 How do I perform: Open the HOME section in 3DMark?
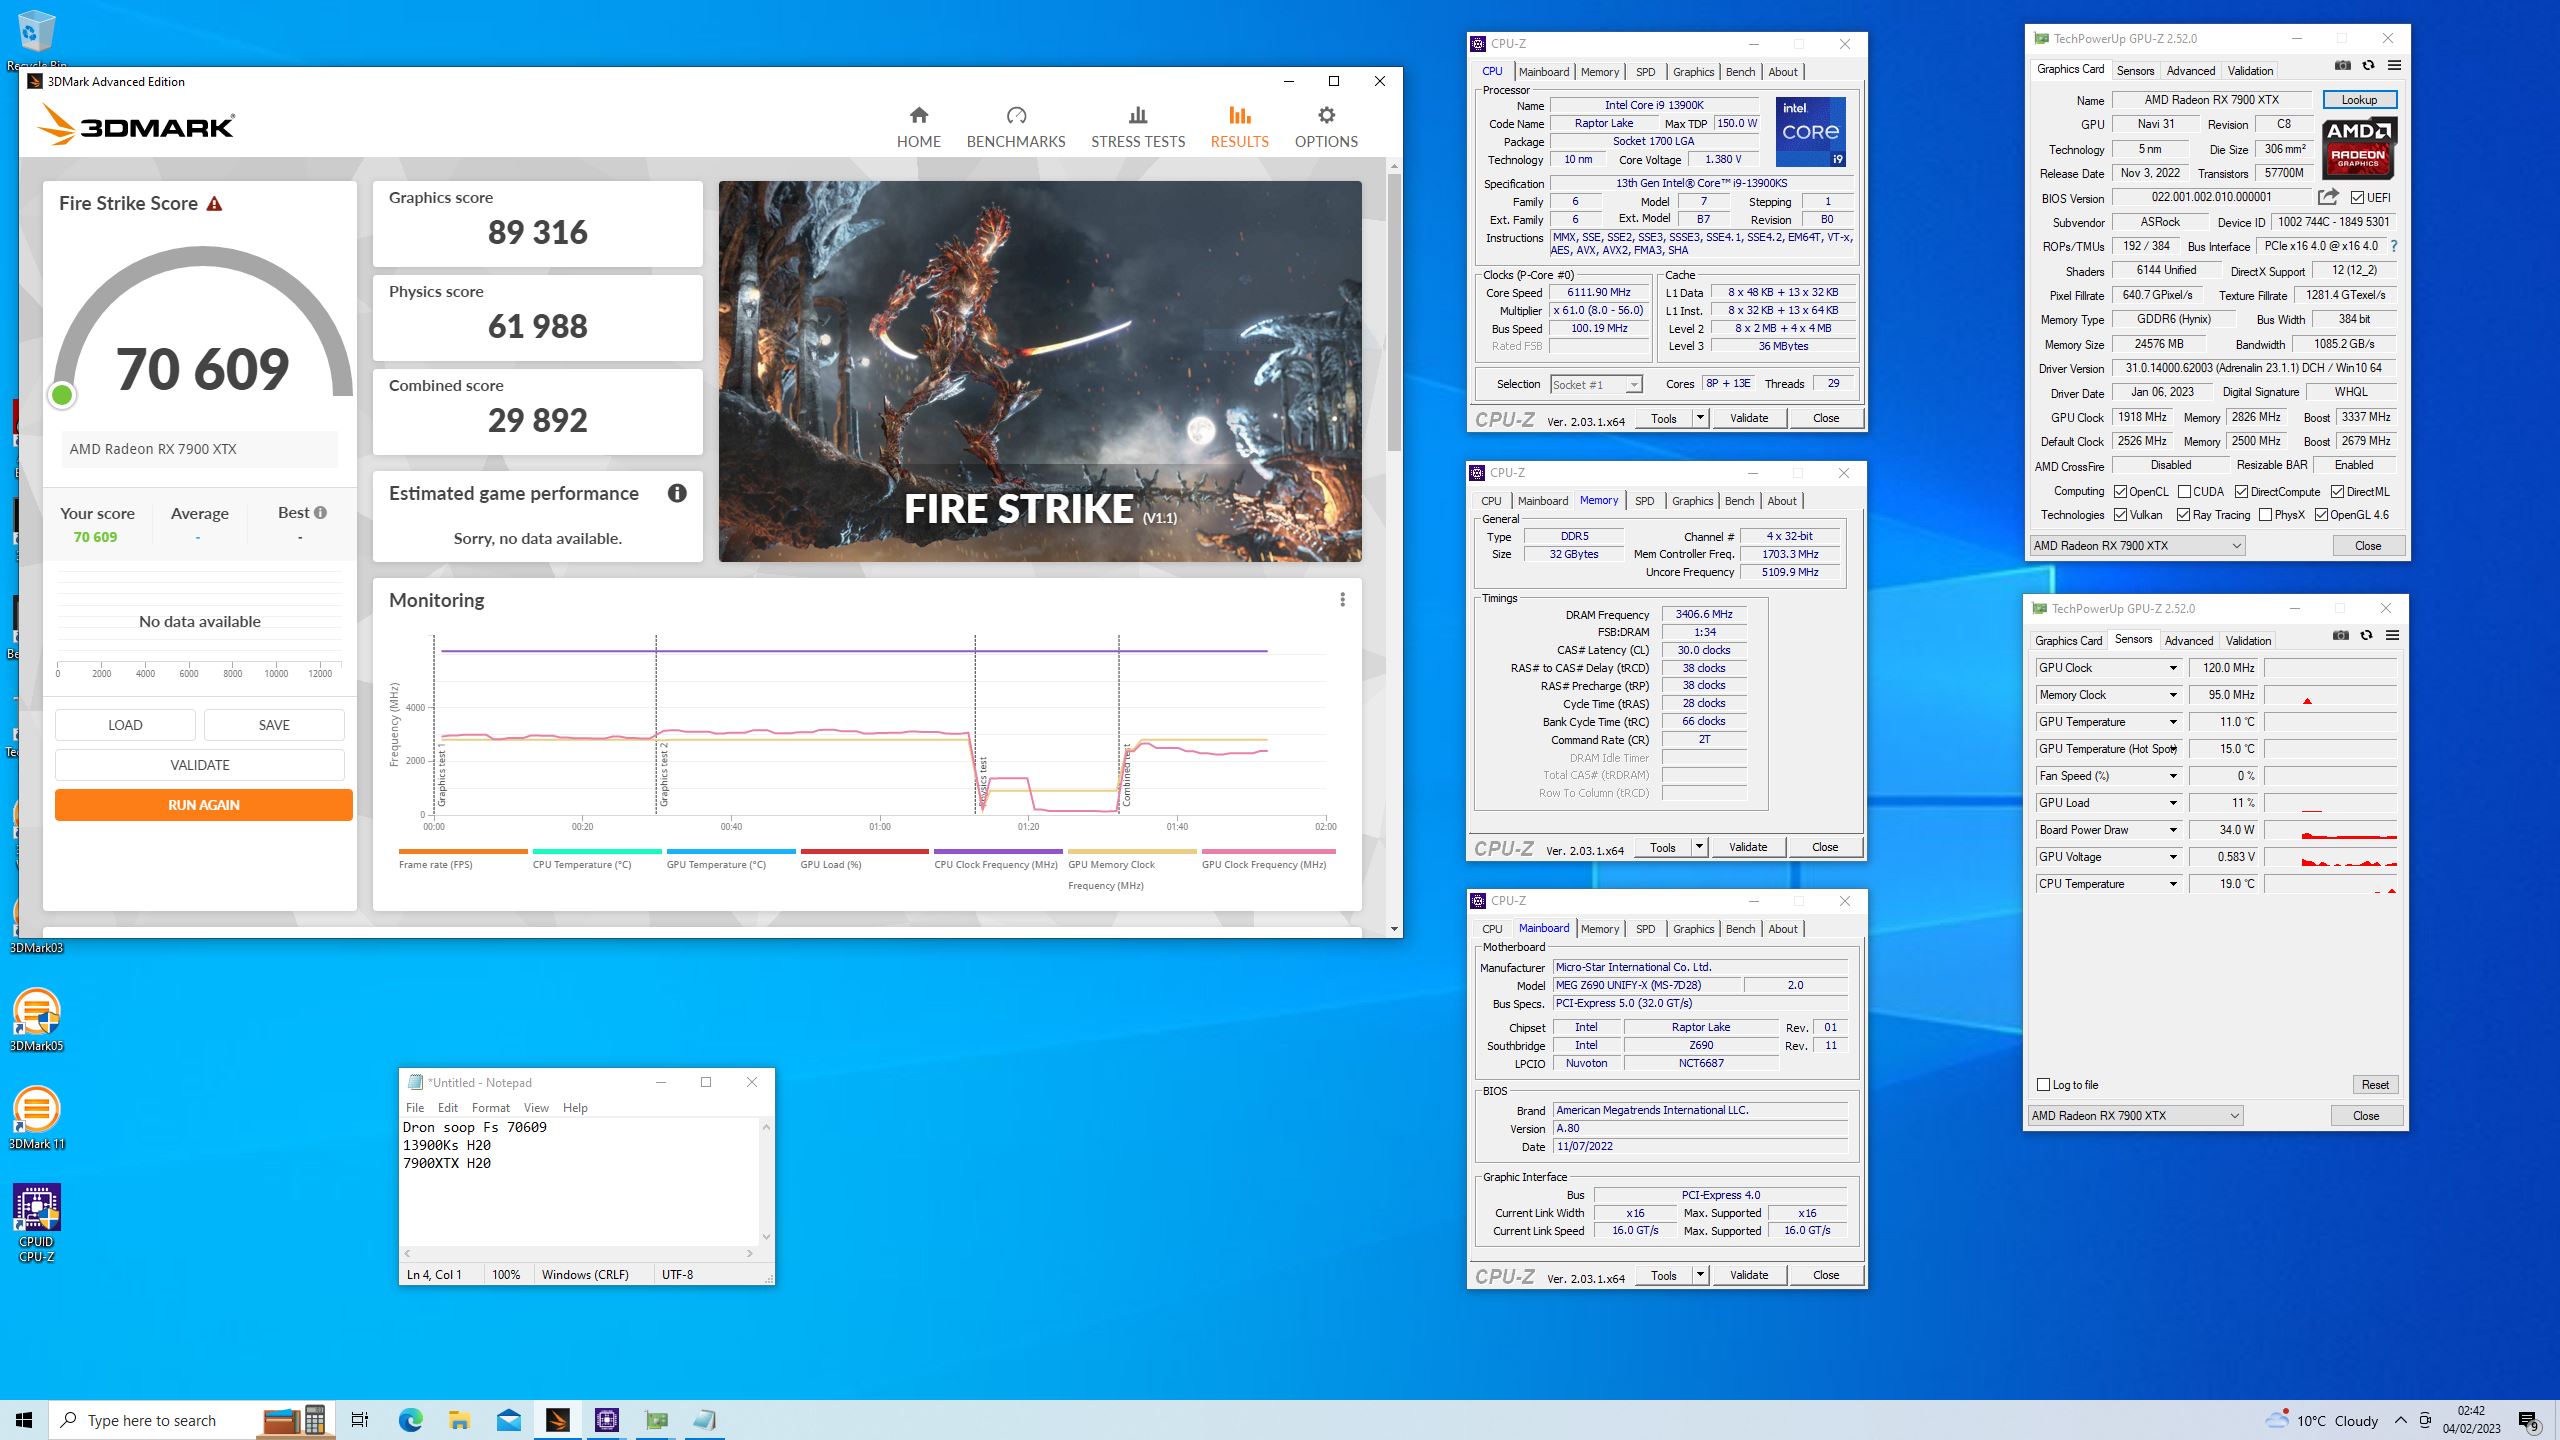pyautogui.click(x=918, y=127)
